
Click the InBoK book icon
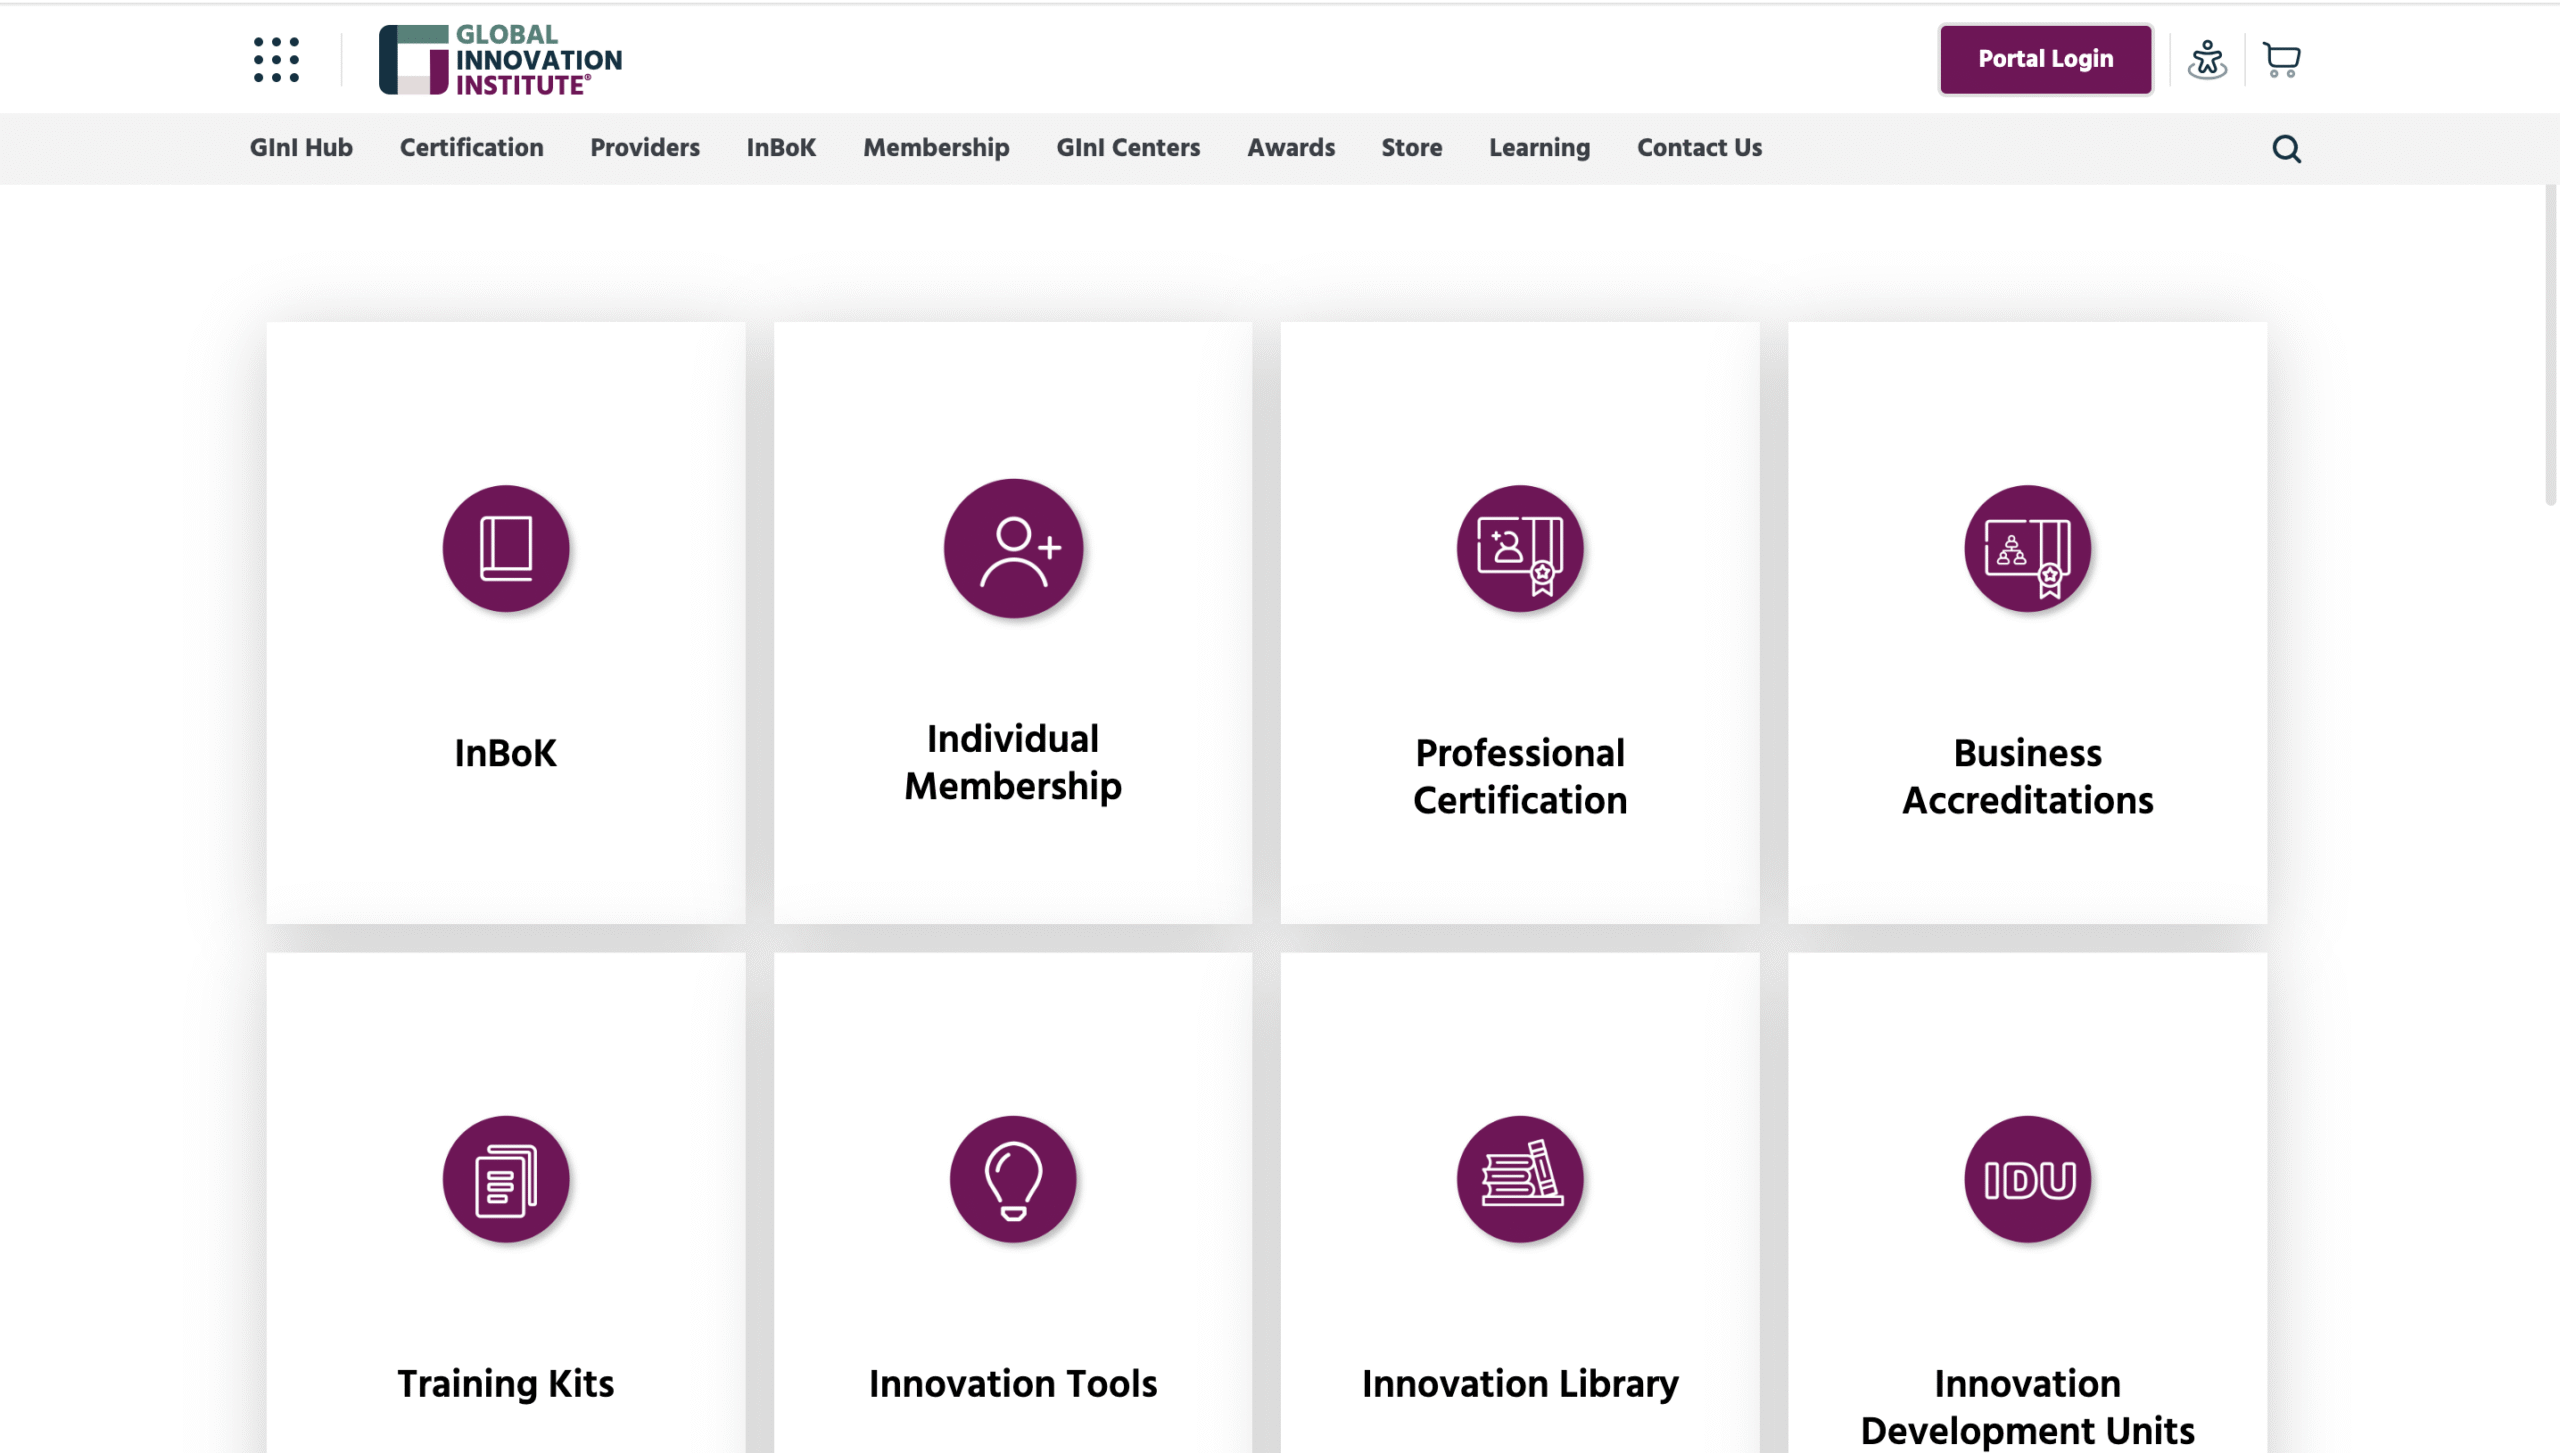click(x=506, y=549)
